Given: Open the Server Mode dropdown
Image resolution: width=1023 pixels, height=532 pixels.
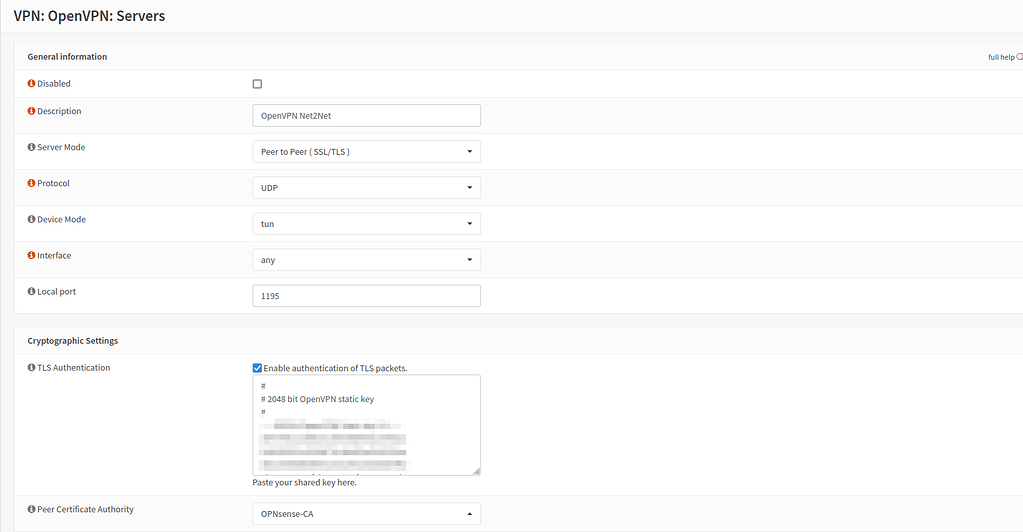Looking at the screenshot, I should tap(366, 152).
